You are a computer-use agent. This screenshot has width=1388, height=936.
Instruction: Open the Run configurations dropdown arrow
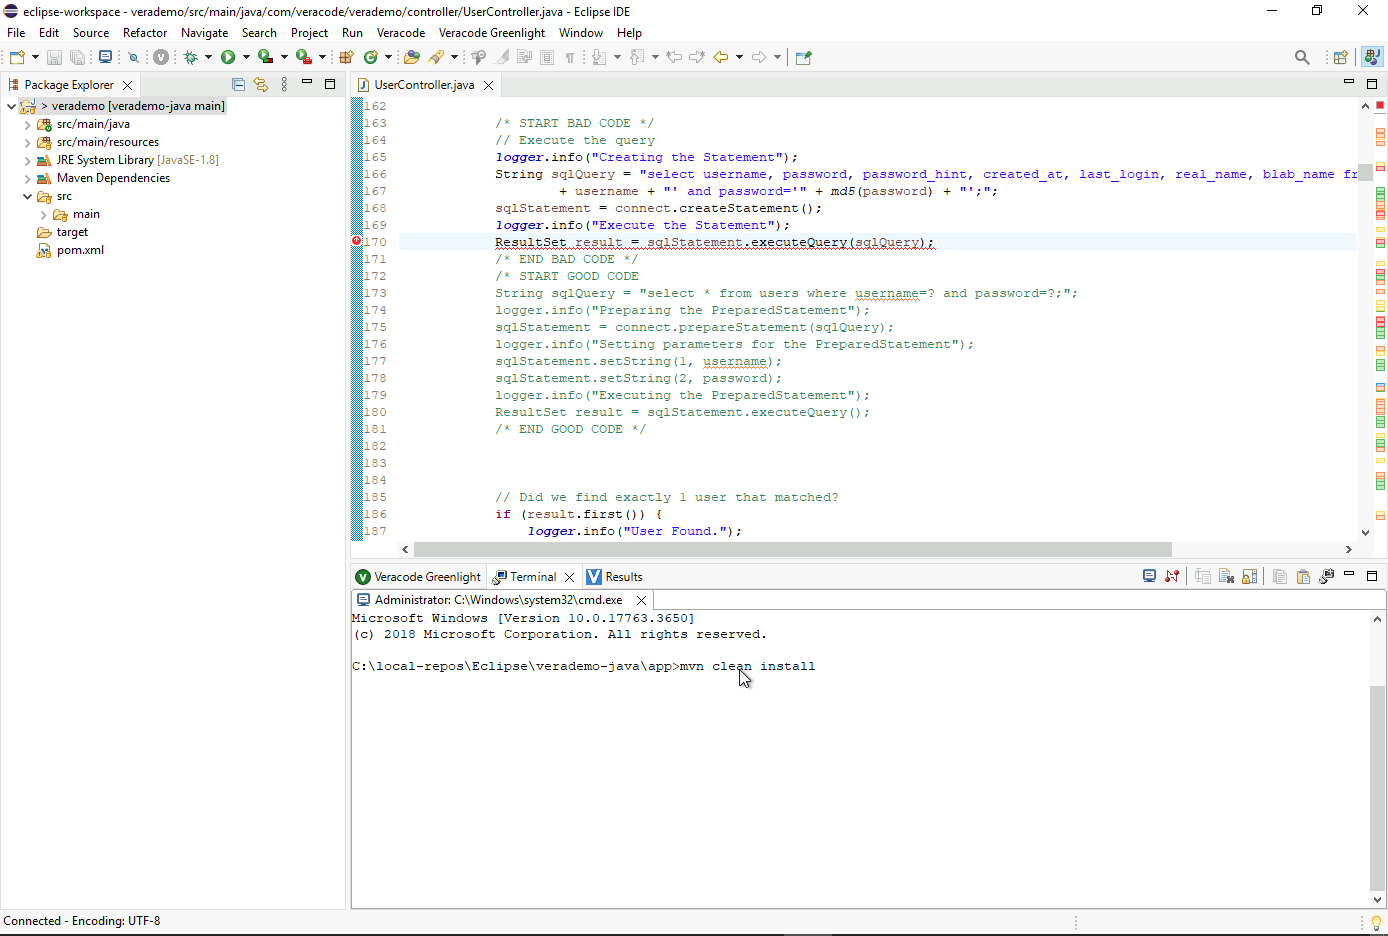pos(246,57)
